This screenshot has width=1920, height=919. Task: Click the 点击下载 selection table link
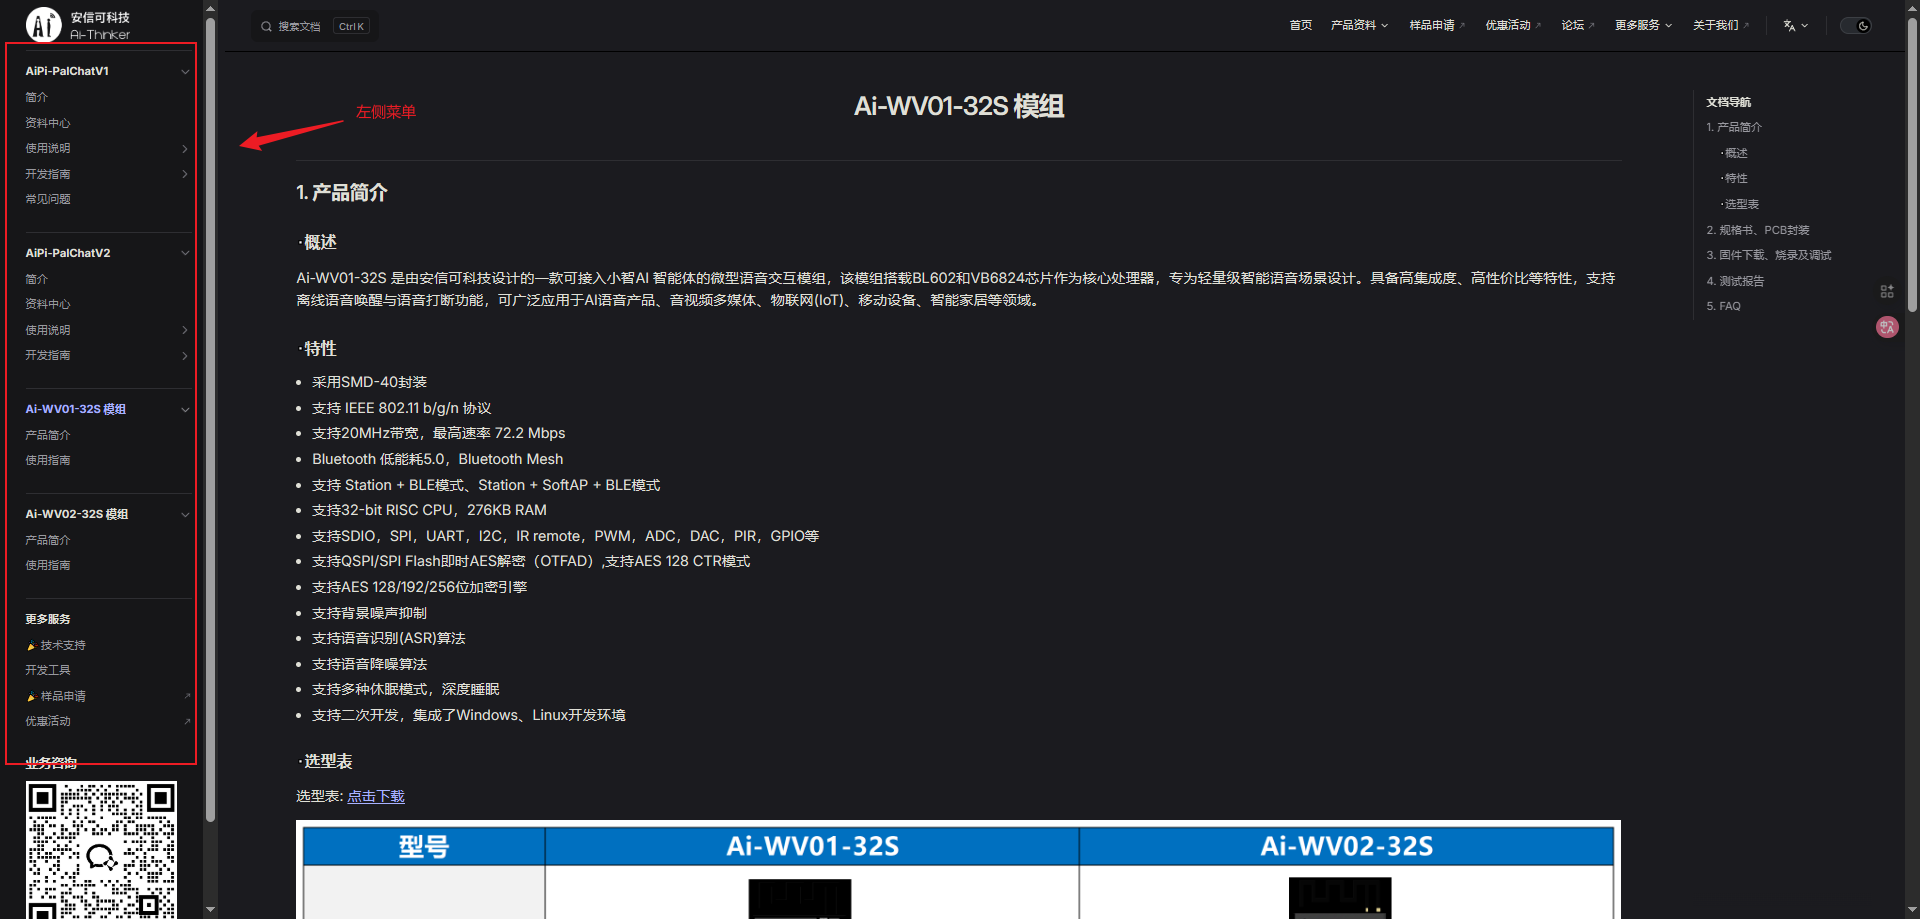375,796
